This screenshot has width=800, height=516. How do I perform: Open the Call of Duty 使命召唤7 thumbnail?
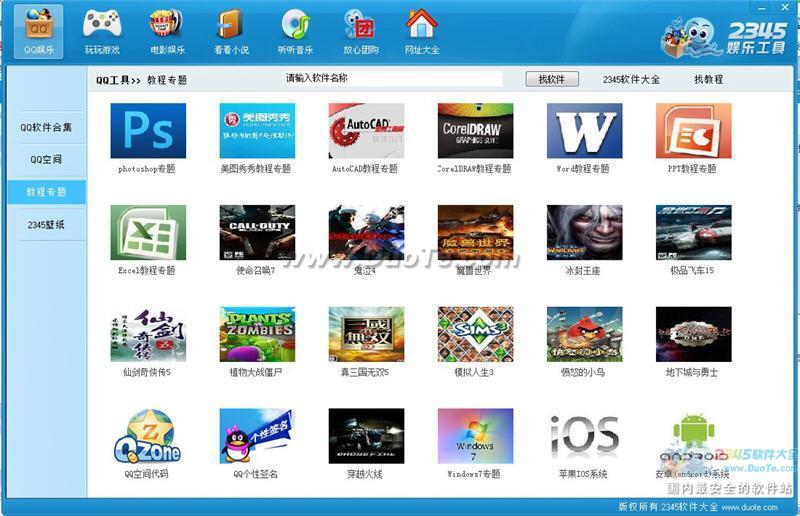pyautogui.click(x=257, y=232)
